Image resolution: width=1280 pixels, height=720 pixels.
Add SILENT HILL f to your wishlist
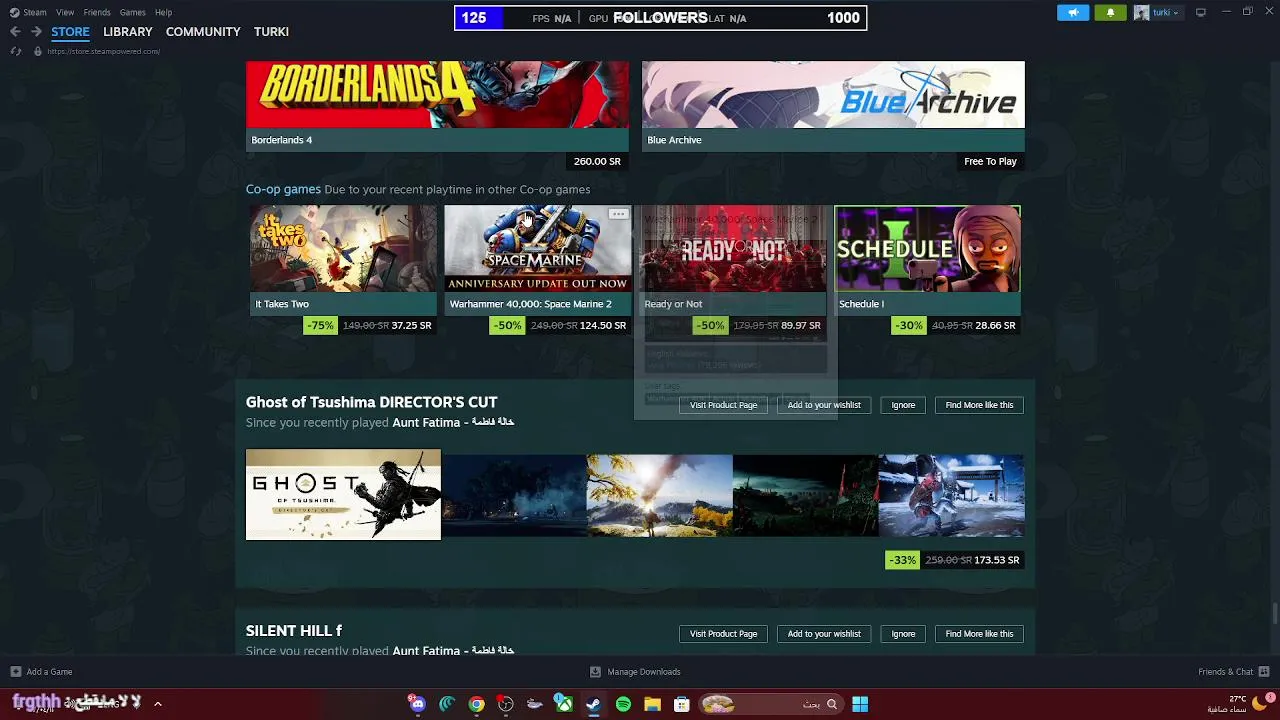[824, 634]
